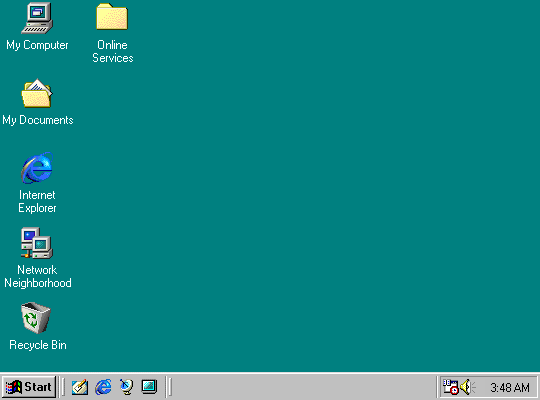The image size is (540, 400).
Task: Click the 3:48 AM taskbar clock
Action: pos(510,388)
